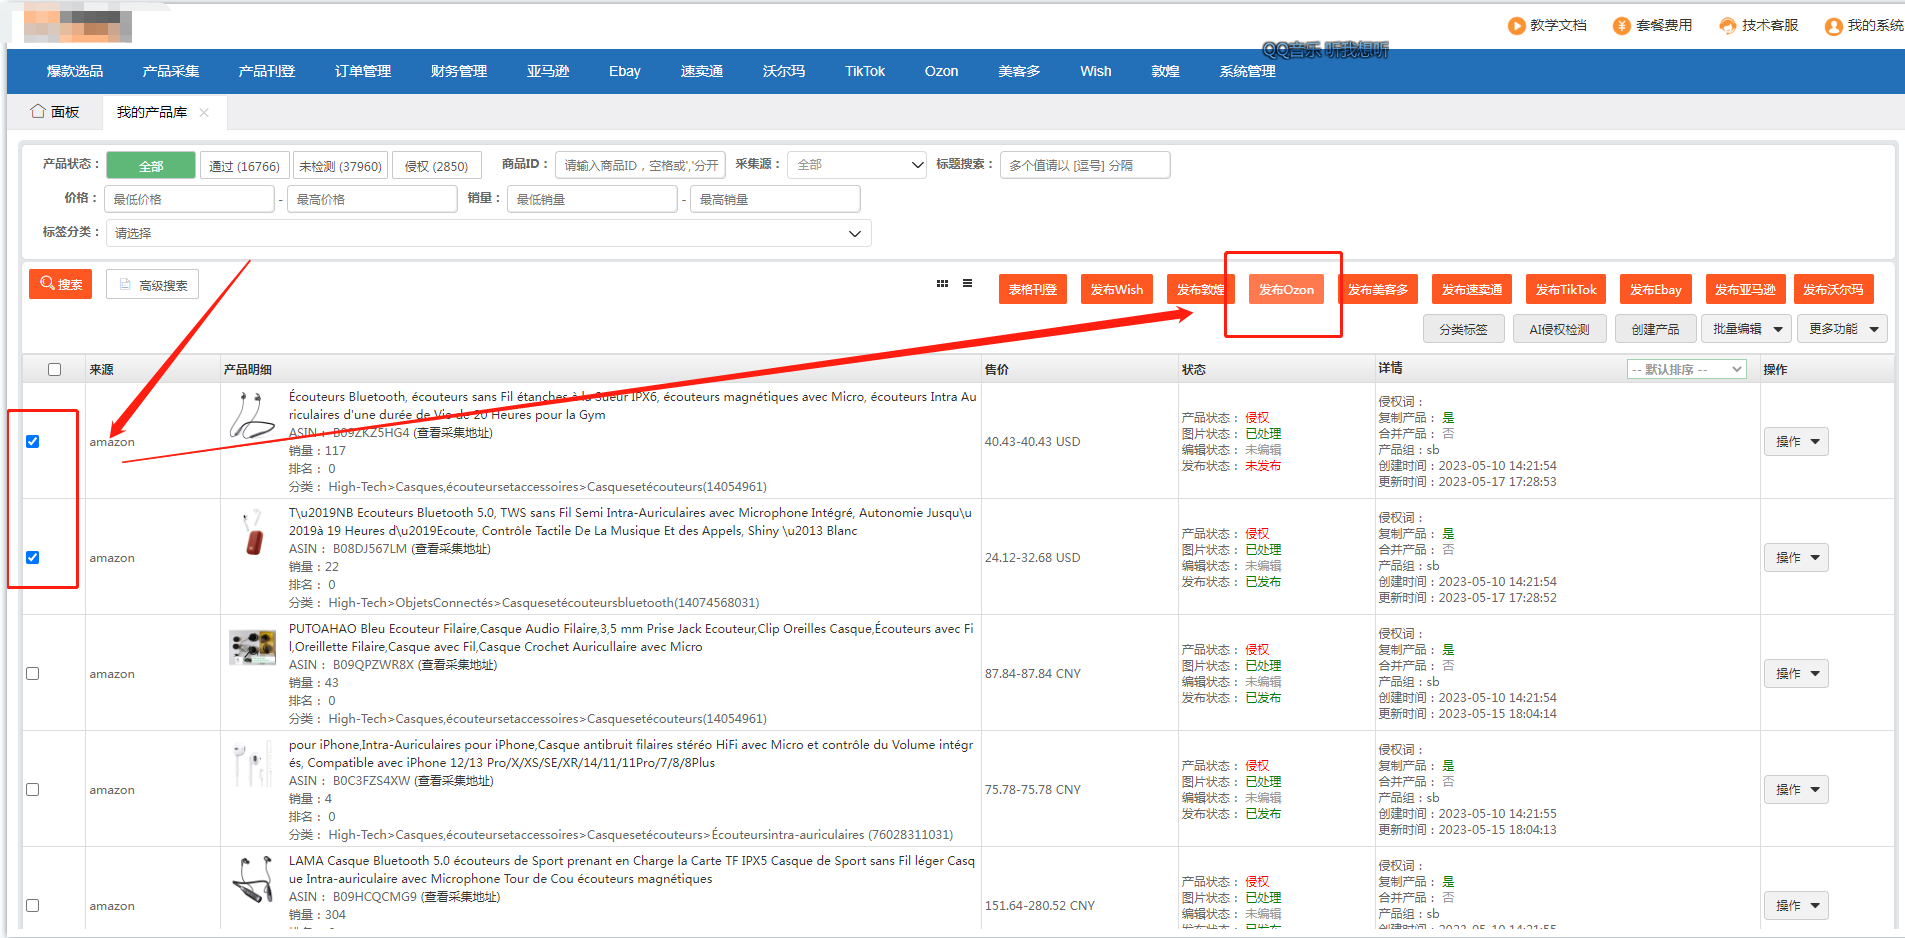Click the 技术客服 headset icon

pyautogui.click(x=1728, y=26)
